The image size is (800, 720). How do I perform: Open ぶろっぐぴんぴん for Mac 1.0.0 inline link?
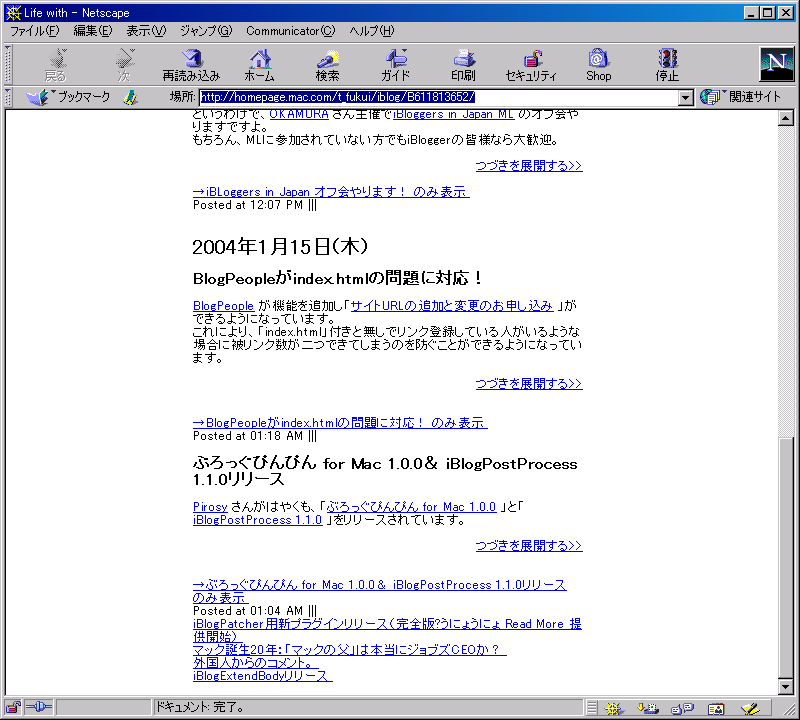(411, 507)
